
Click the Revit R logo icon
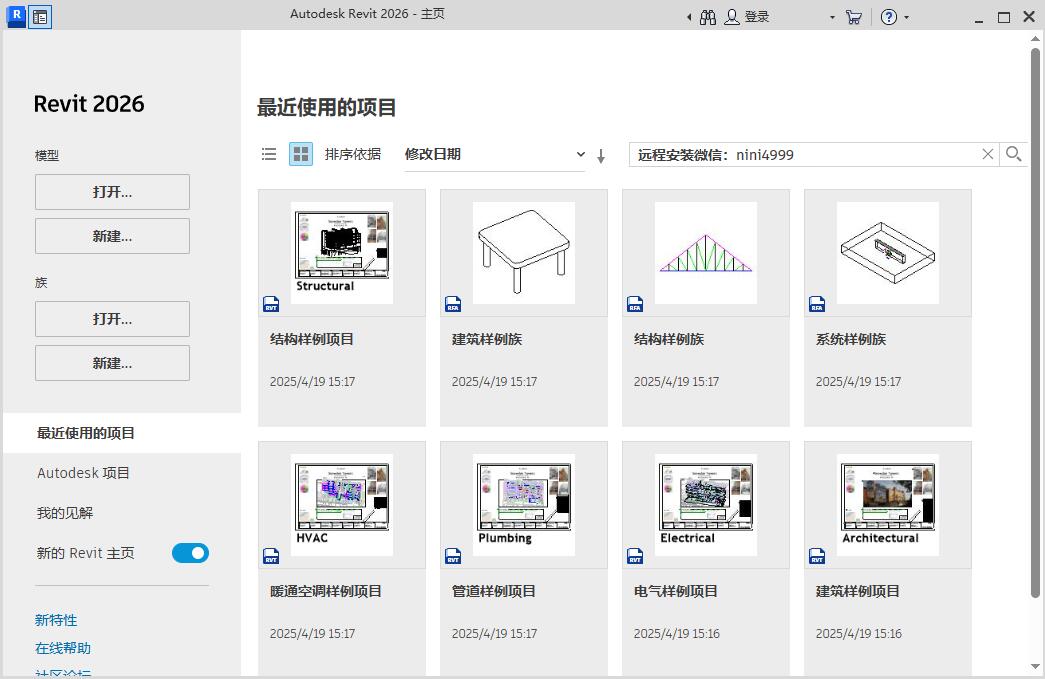click(x=16, y=16)
